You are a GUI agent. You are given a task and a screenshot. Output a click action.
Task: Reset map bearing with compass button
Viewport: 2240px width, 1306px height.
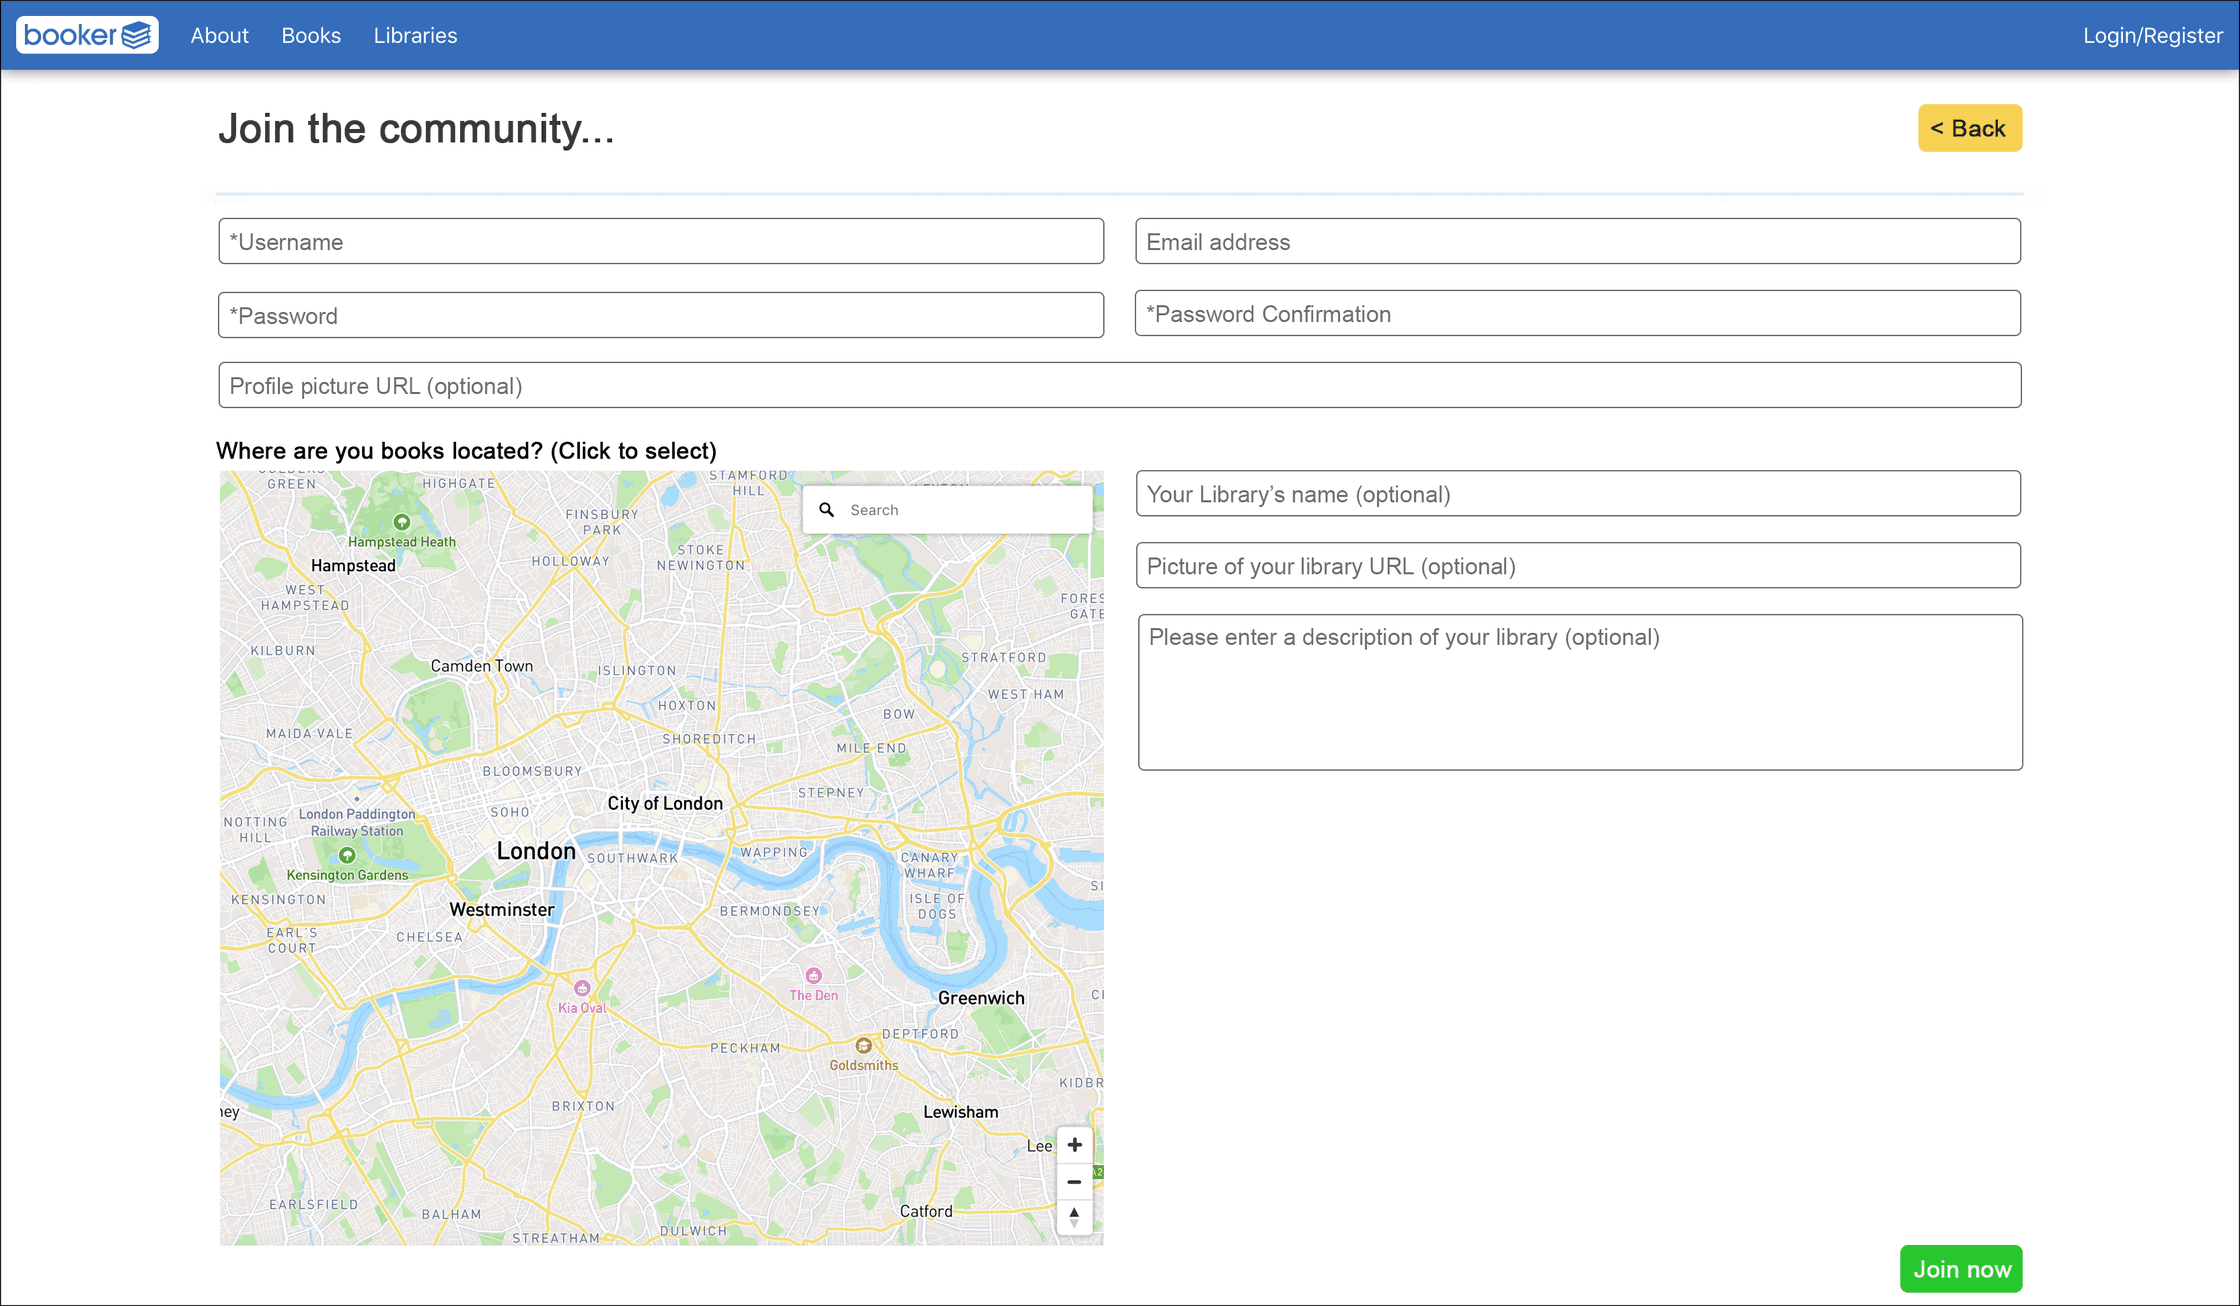pyautogui.click(x=1074, y=1217)
